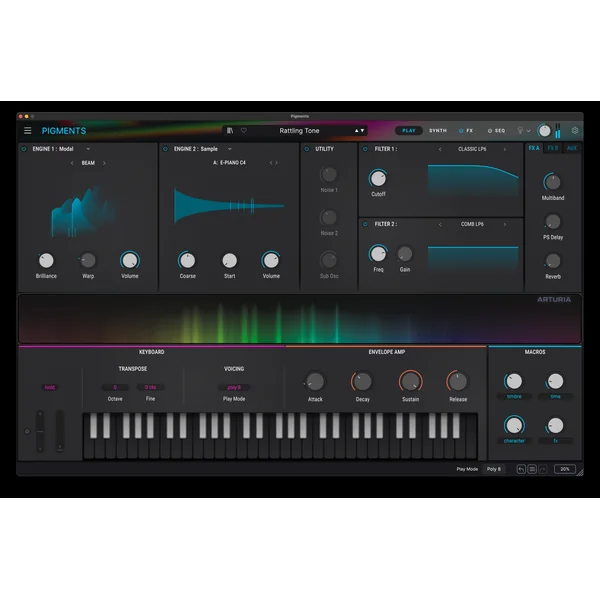Click the Noise 1 knob
The height and width of the screenshot is (600, 600).
[328, 175]
